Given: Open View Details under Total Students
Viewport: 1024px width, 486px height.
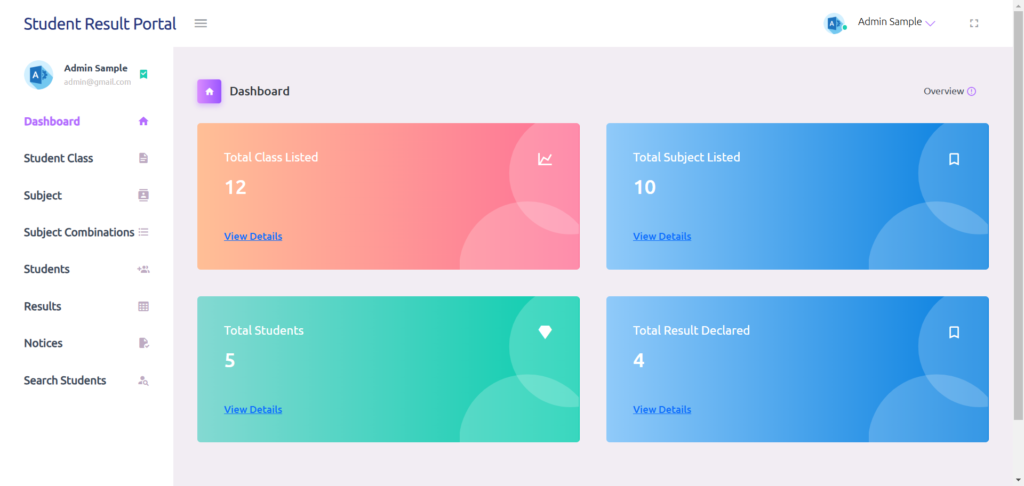Looking at the screenshot, I should [x=253, y=410].
